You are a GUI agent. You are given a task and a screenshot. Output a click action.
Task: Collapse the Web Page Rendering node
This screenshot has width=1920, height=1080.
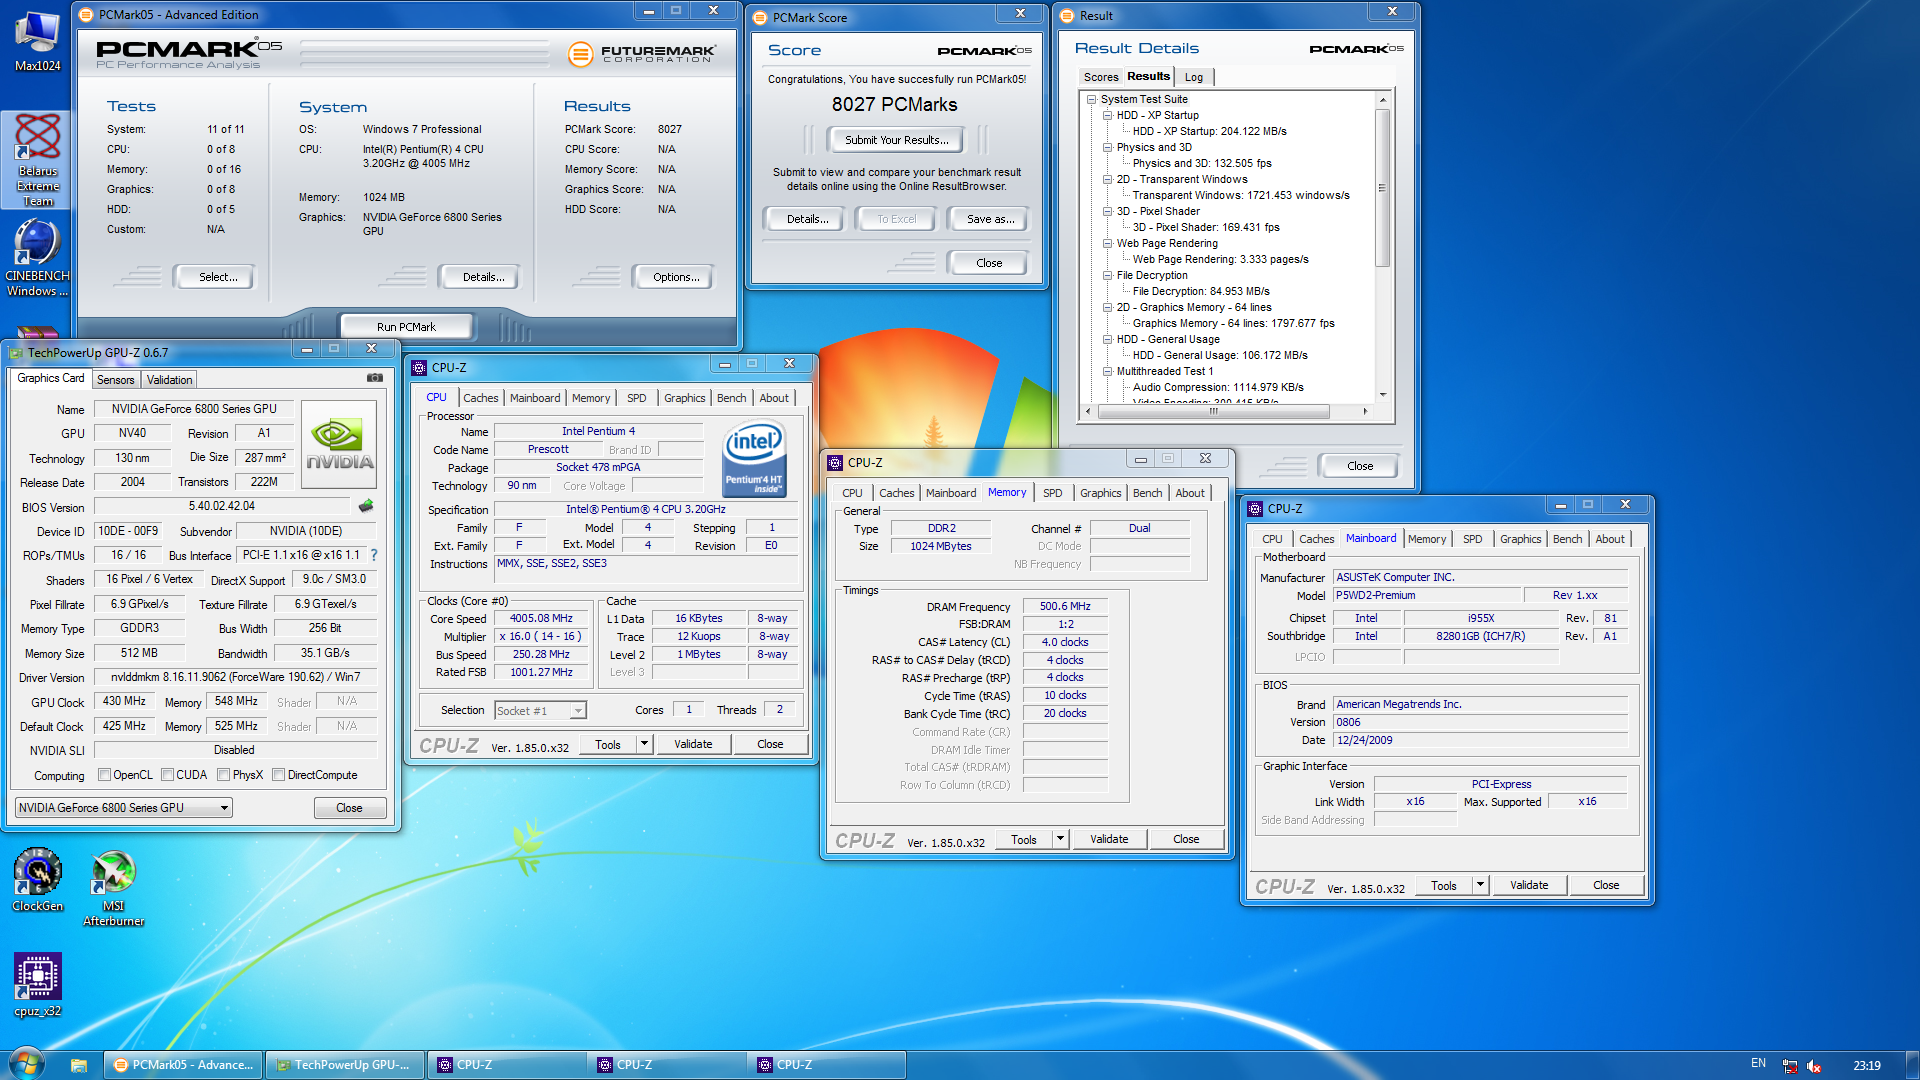point(1107,244)
